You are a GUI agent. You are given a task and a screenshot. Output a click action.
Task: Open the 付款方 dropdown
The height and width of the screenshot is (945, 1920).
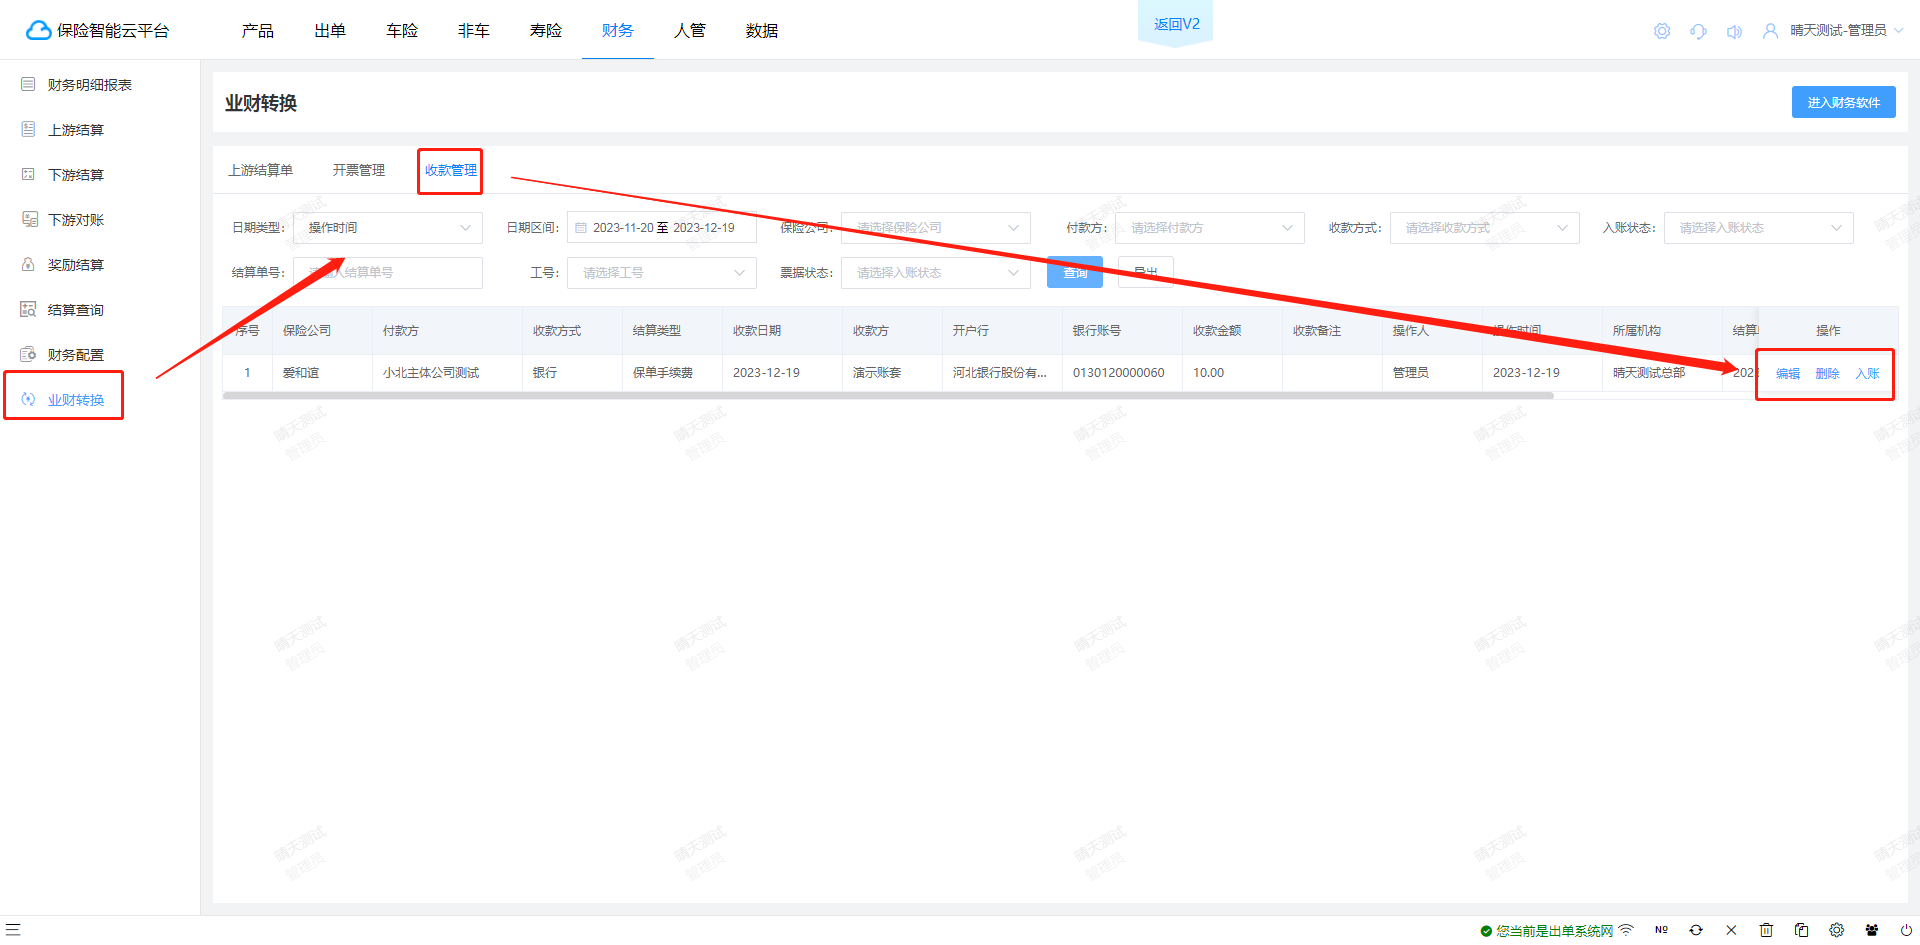[1209, 228]
